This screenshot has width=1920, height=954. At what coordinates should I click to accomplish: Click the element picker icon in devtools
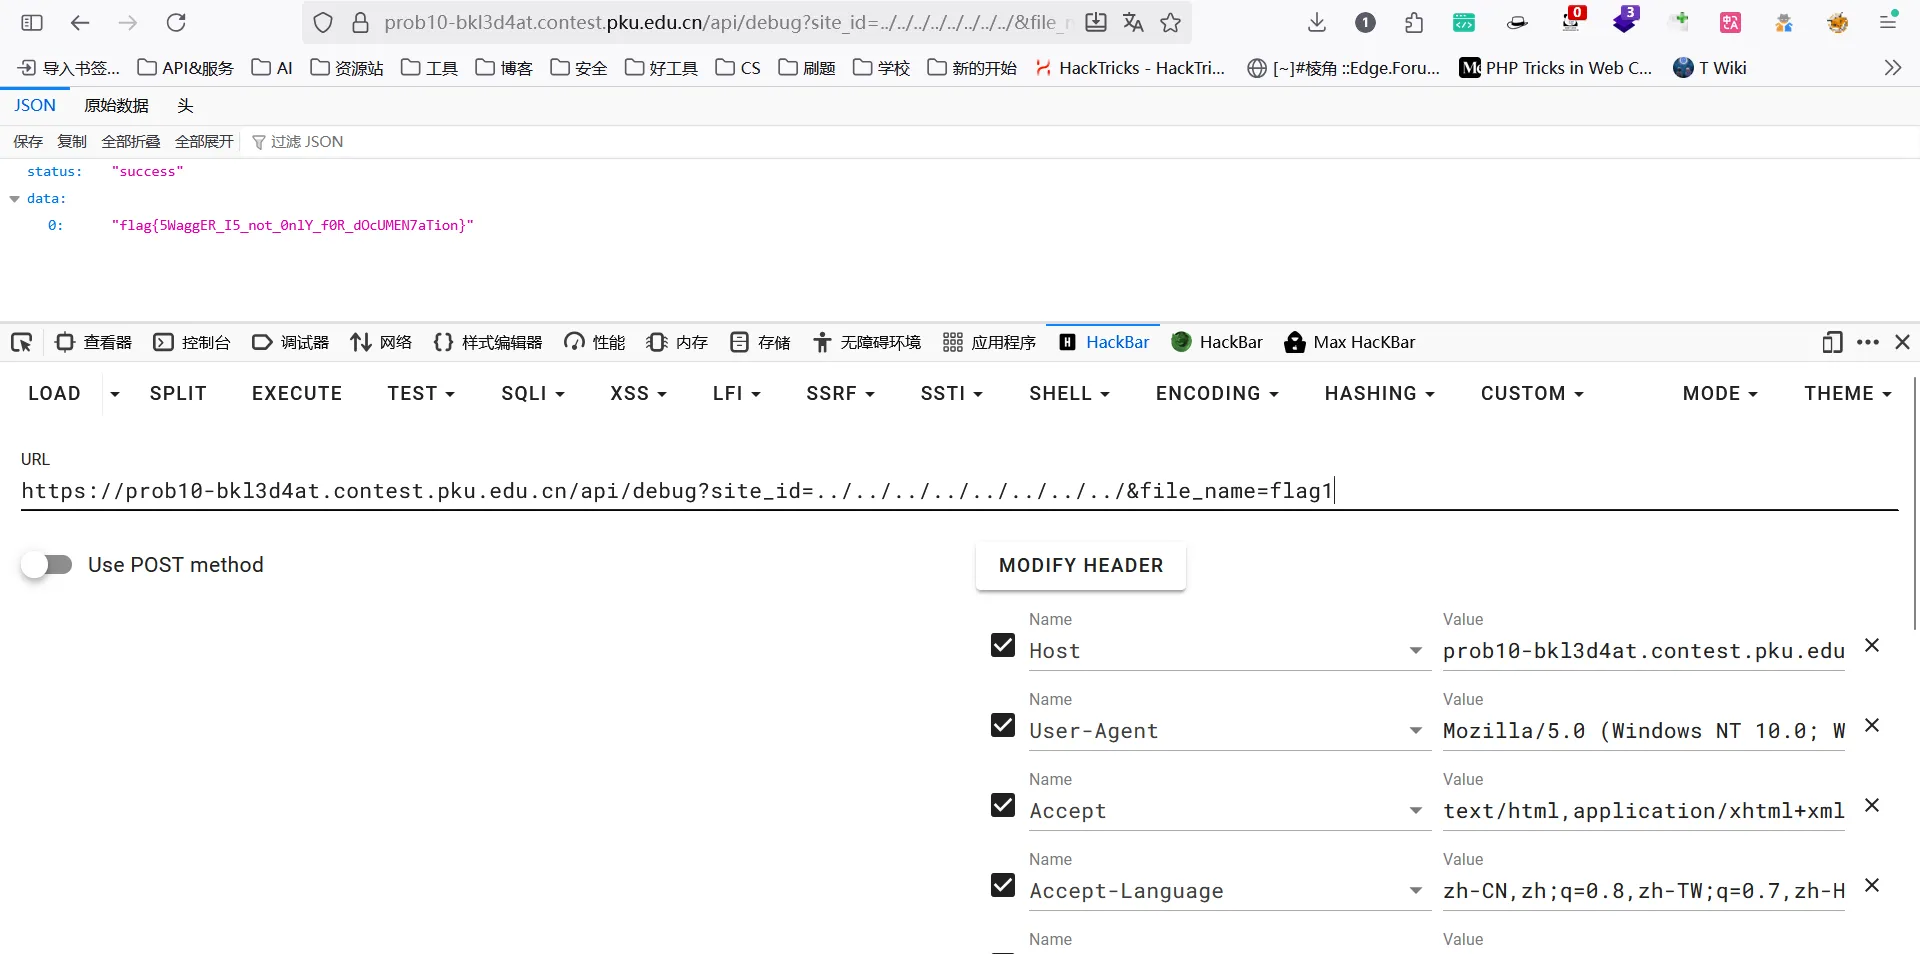(22, 343)
